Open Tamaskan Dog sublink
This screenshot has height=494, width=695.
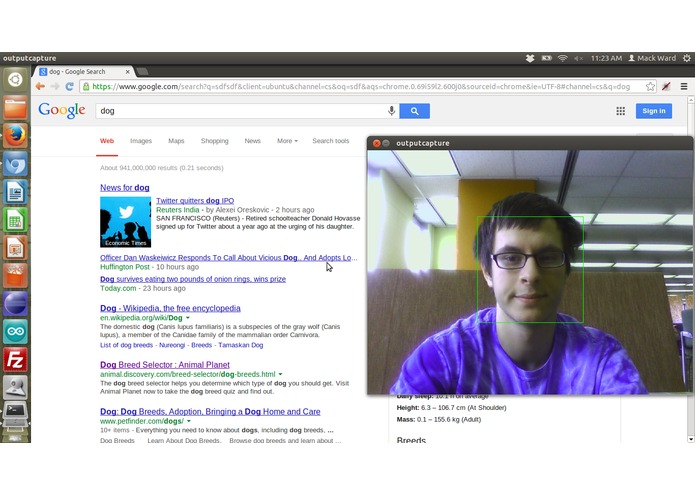tap(241, 345)
